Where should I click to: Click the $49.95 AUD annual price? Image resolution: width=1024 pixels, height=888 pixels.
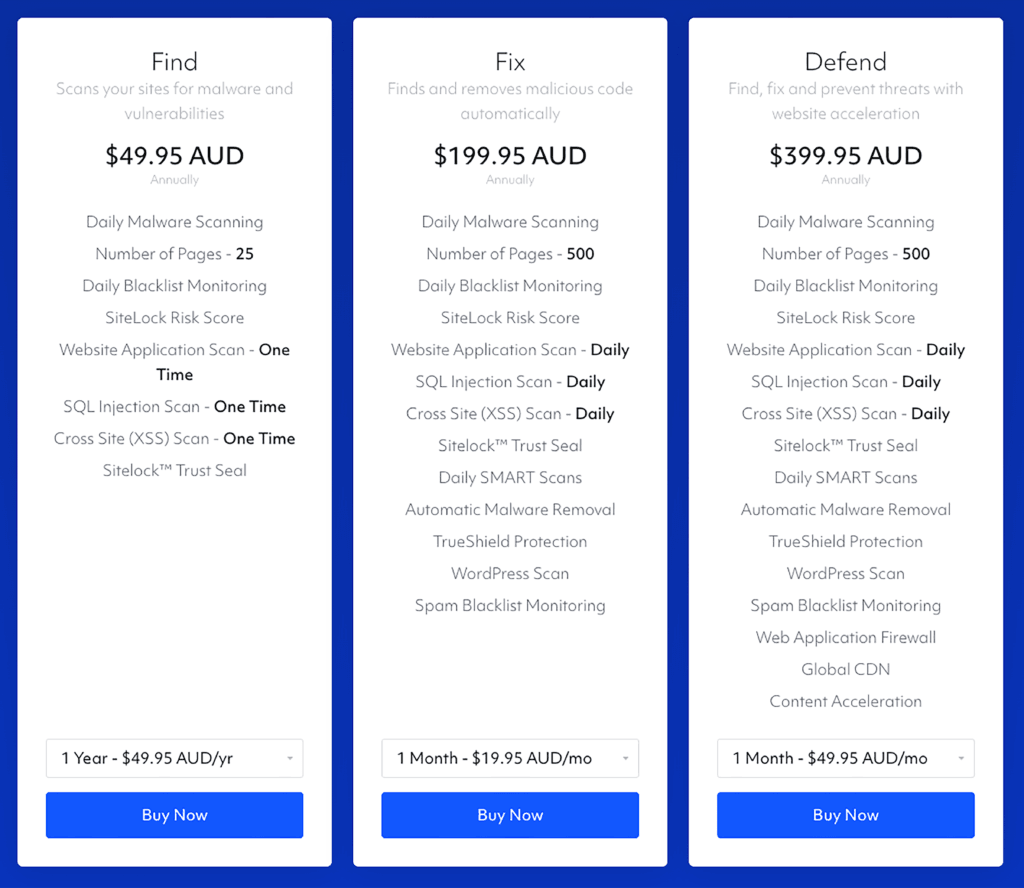[x=174, y=156]
